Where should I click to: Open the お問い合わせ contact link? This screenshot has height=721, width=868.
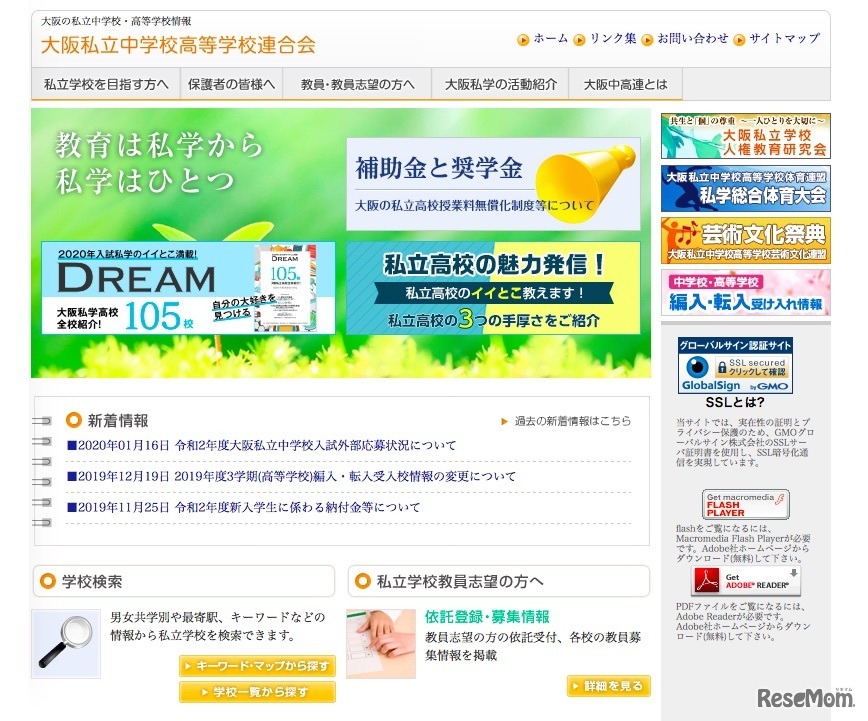click(x=693, y=39)
